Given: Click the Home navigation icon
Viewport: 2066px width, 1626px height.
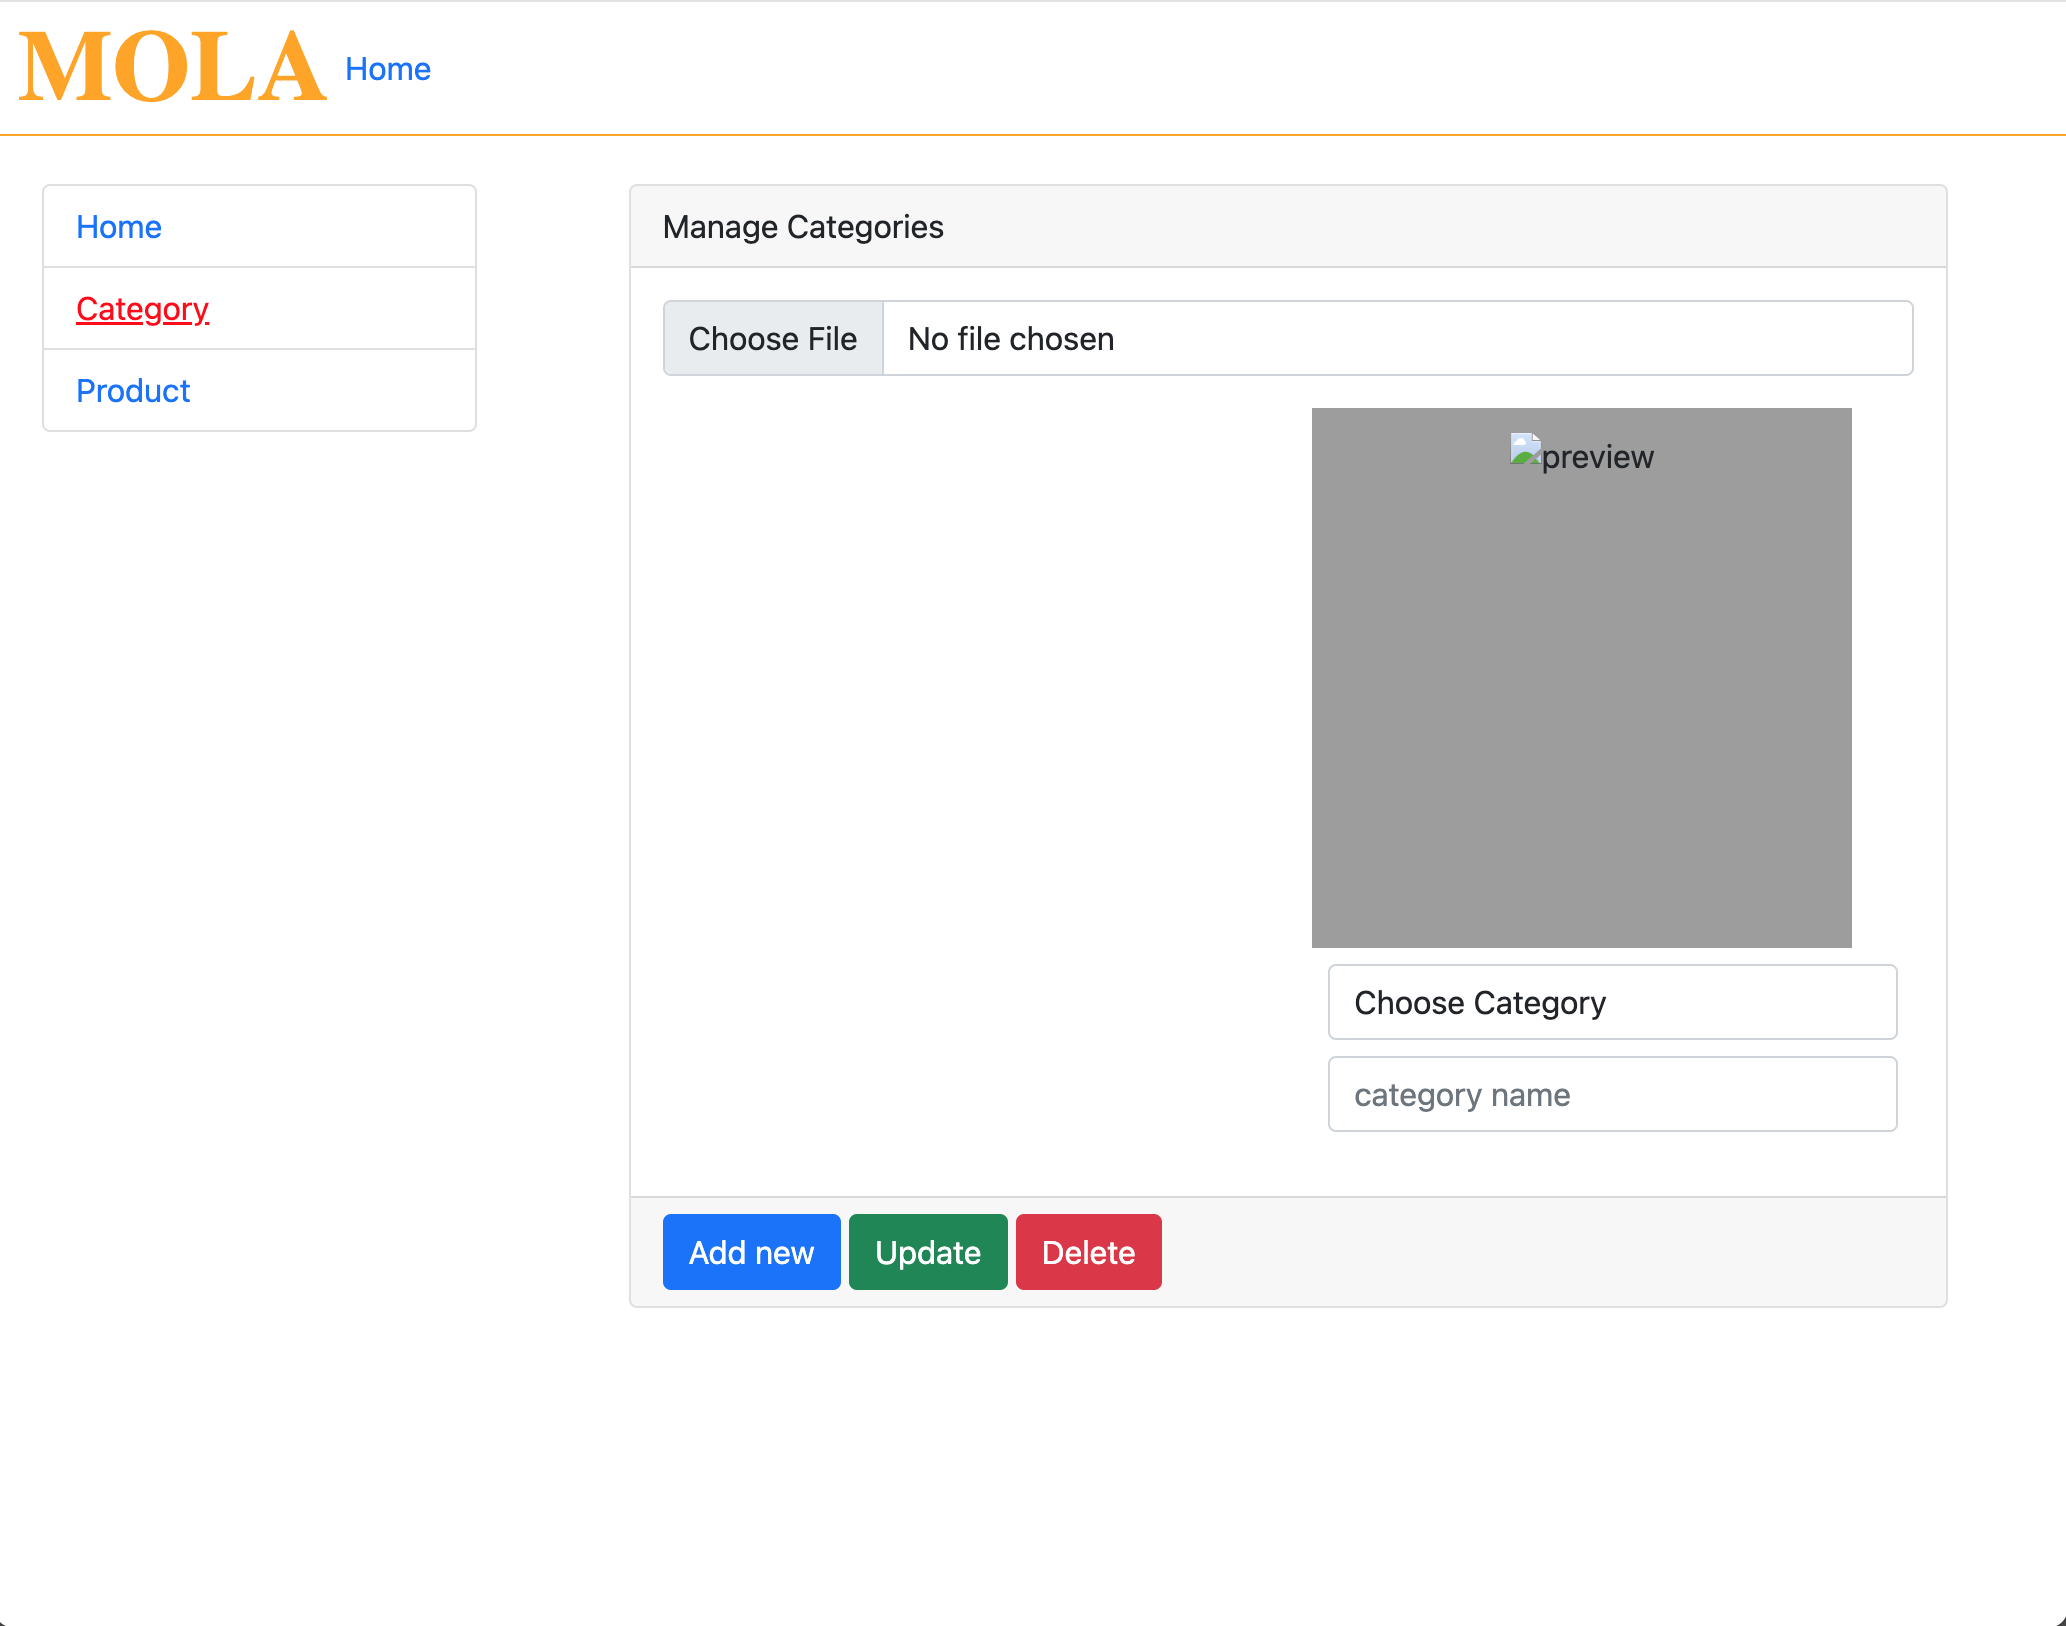Looking at the screenshot, I should 387,67.
